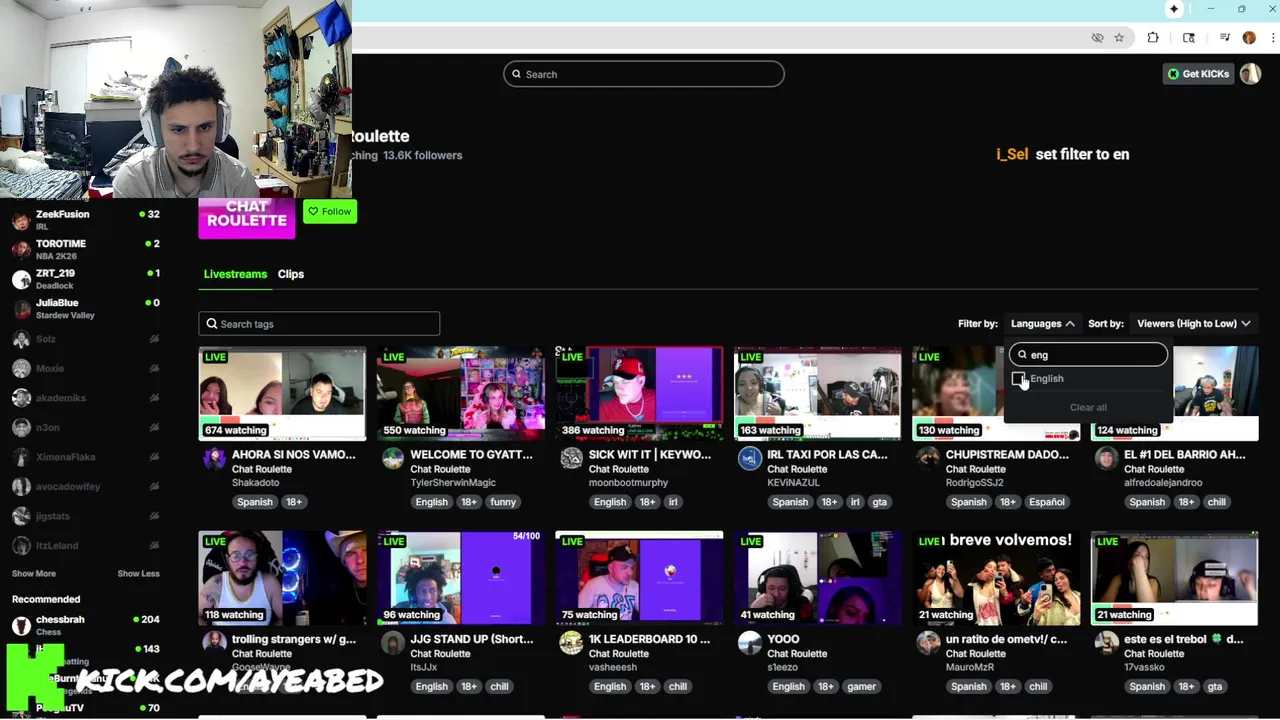Open ZRT_219 in the sidebar

pos(85,279)
